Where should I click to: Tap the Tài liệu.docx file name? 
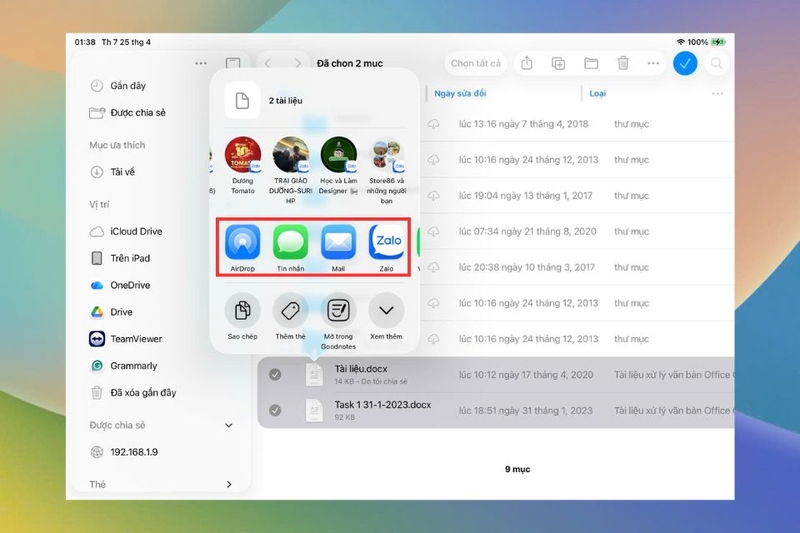point(361,369)
